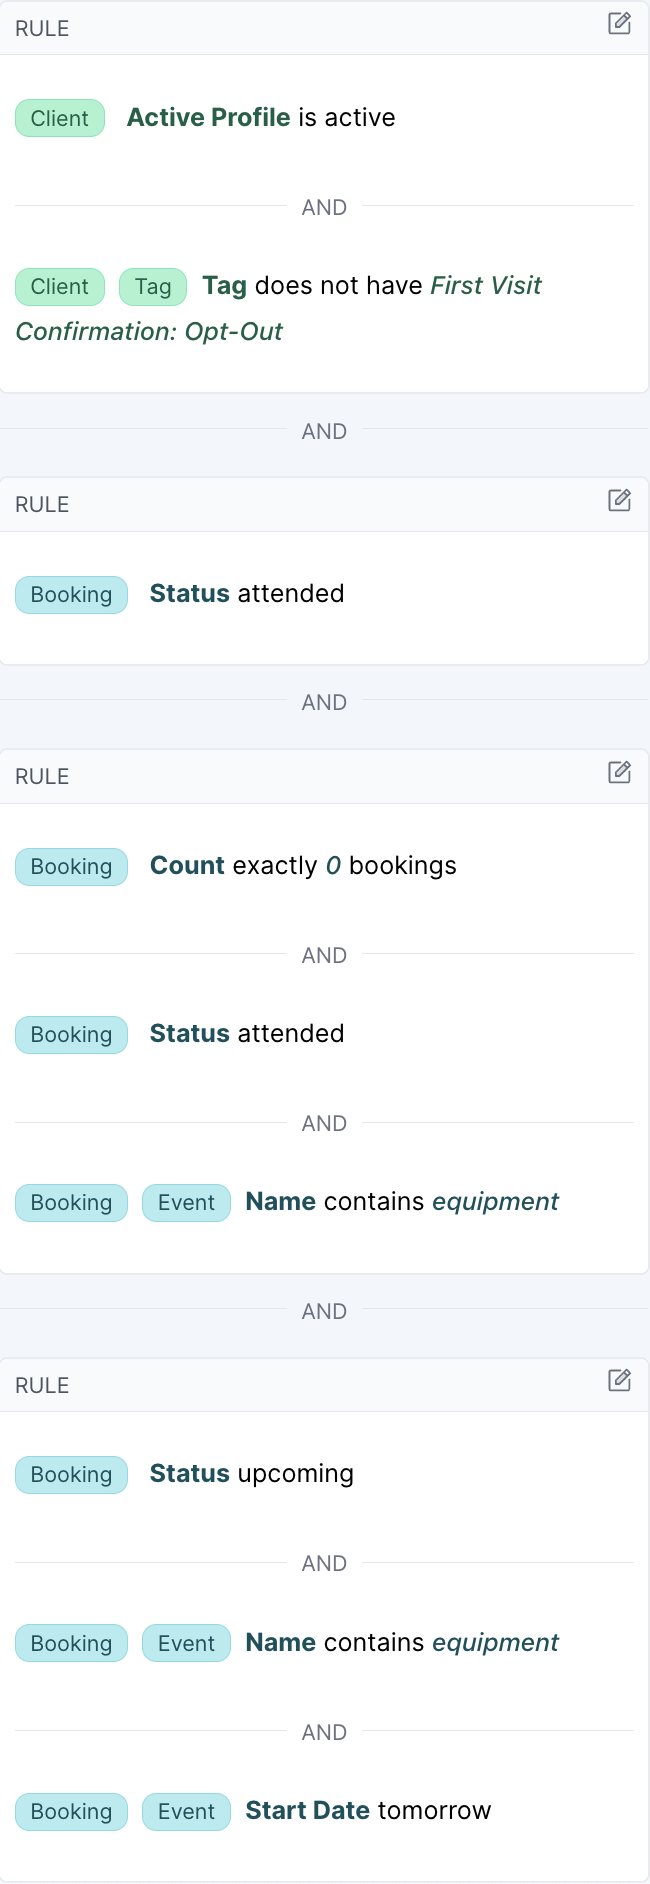Click Booking badge on Name contains equipment in last rule
Image resolution: width=650 pixels, height=1884 pixels.
(71, 1644)
